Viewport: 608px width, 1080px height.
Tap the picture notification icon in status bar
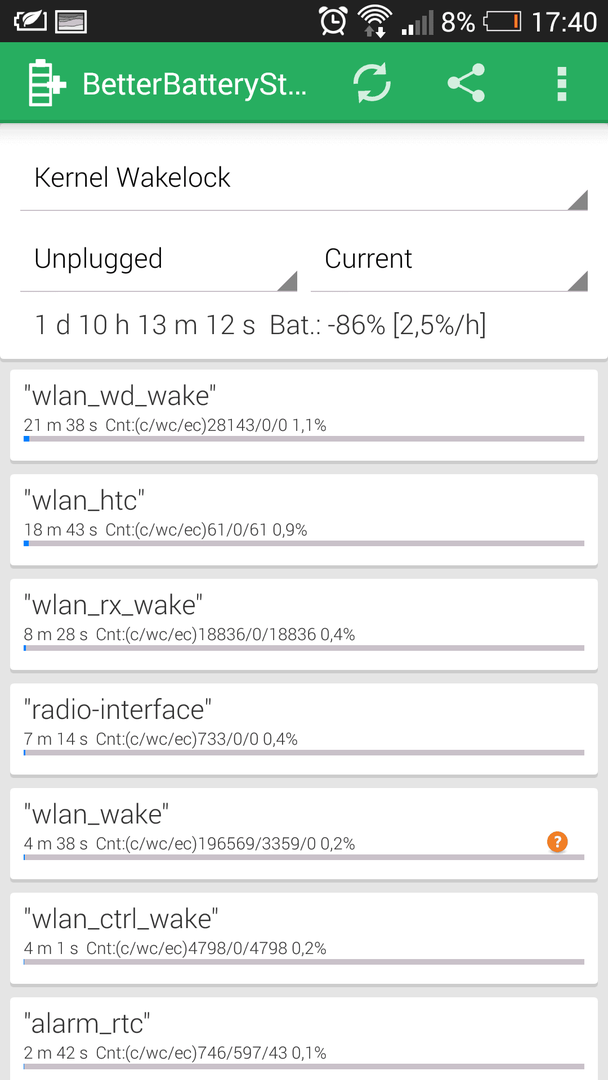click(x=70, y=22)
